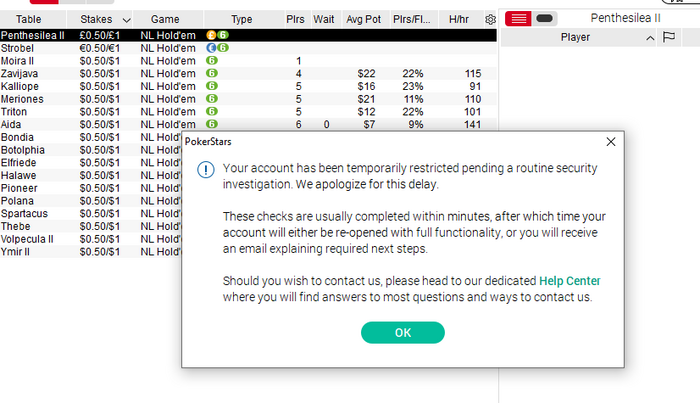Click the 6-max icon on Kalliope row

212,86
